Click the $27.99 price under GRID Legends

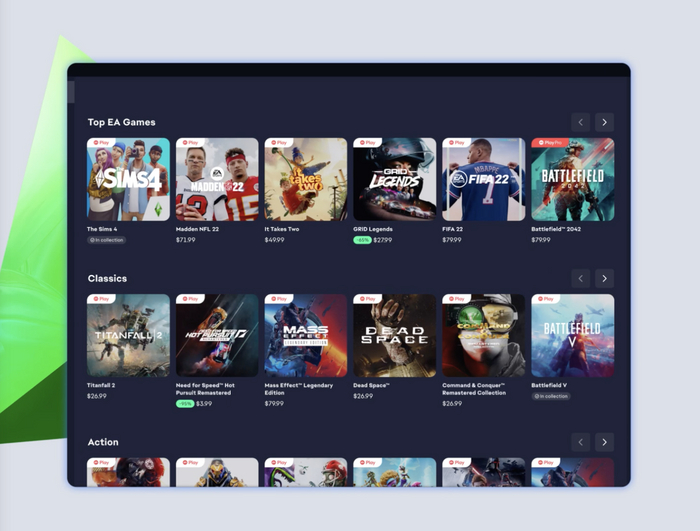click(x=383, y=240)
